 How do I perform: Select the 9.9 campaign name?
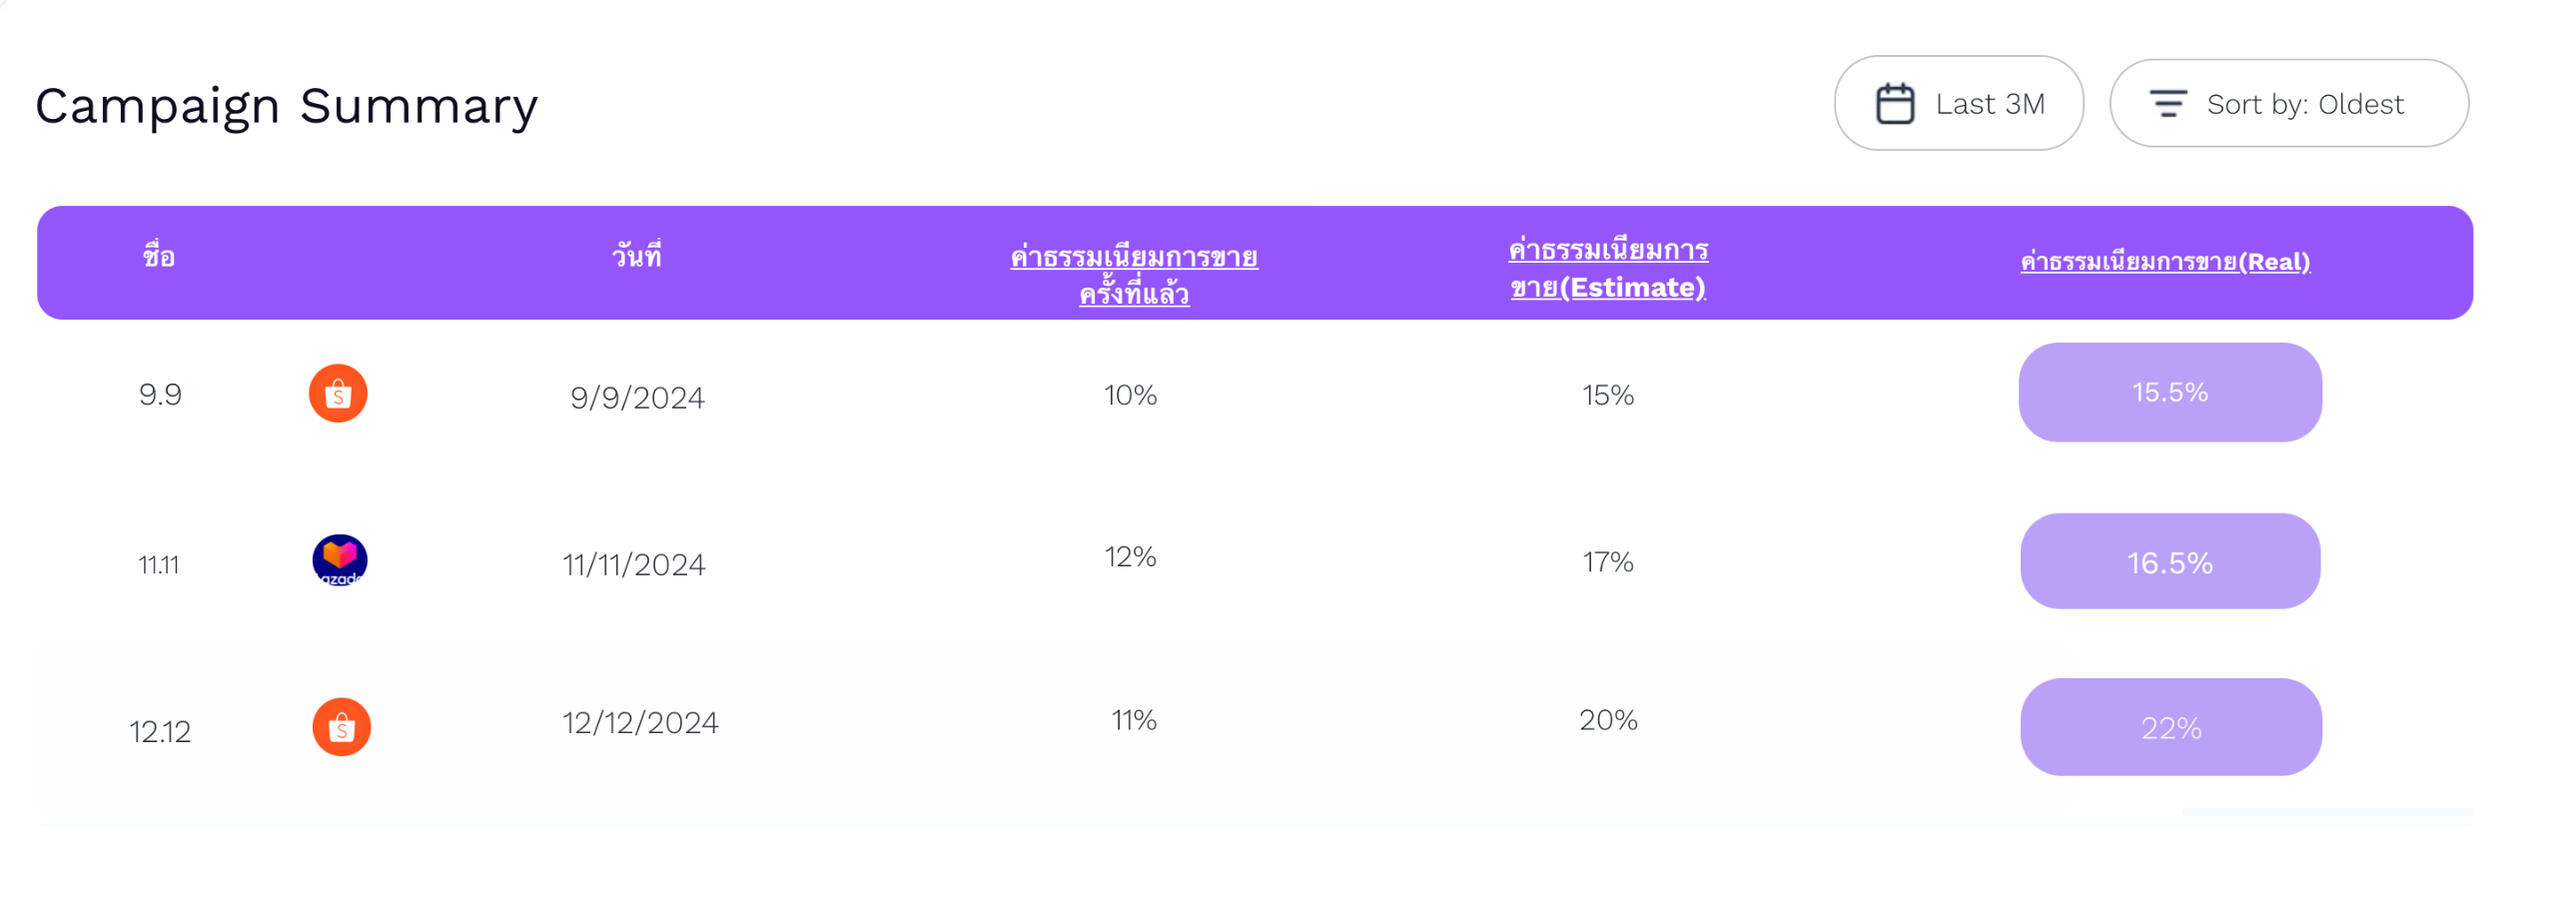coord(160,395)
